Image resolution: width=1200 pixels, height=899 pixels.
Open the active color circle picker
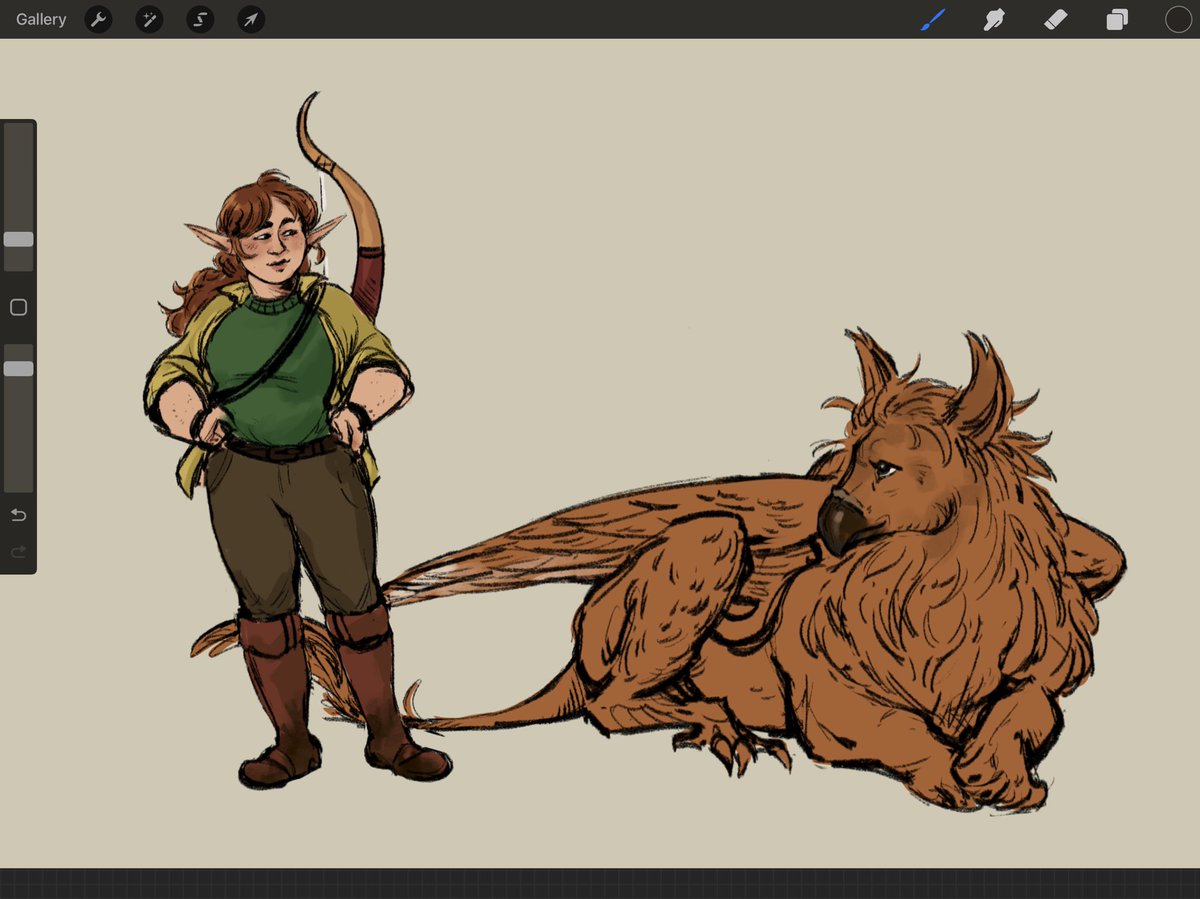[x=1178, y=19]
